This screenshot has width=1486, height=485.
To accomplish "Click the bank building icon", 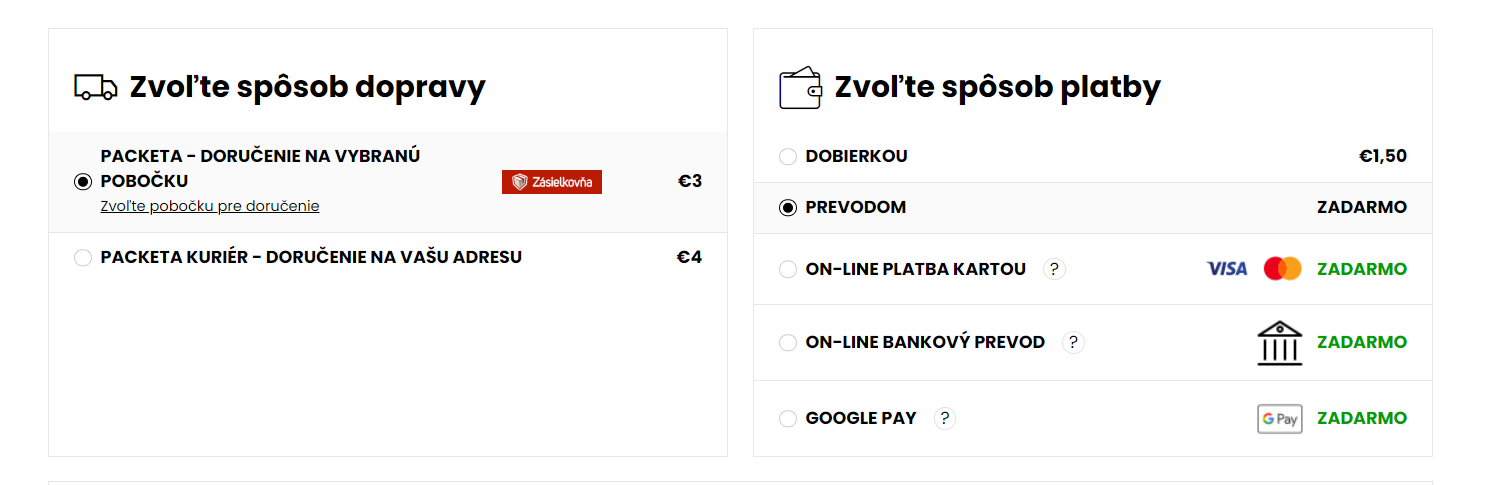I will point(1280,343).
